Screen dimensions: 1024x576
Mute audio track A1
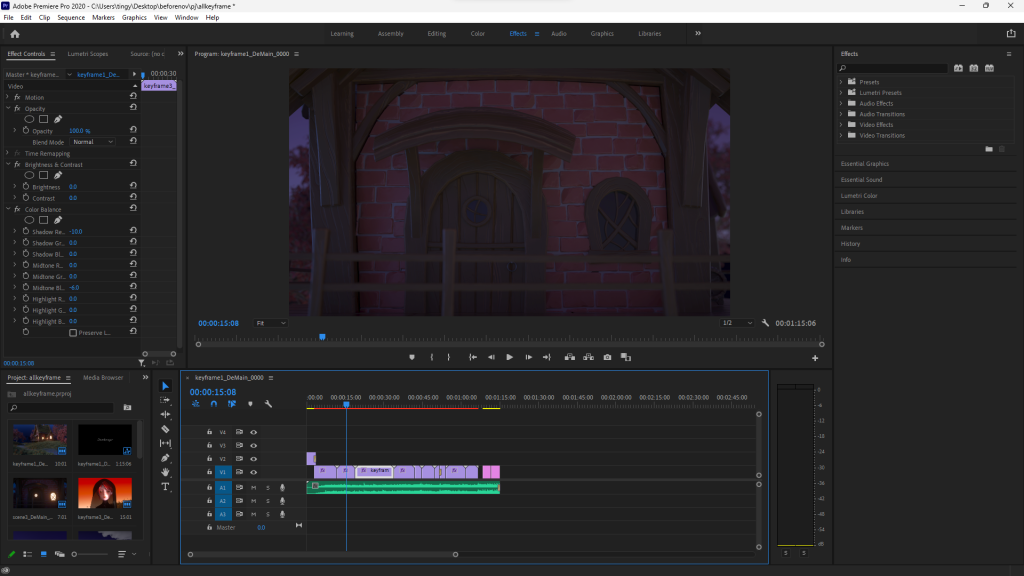253,488
